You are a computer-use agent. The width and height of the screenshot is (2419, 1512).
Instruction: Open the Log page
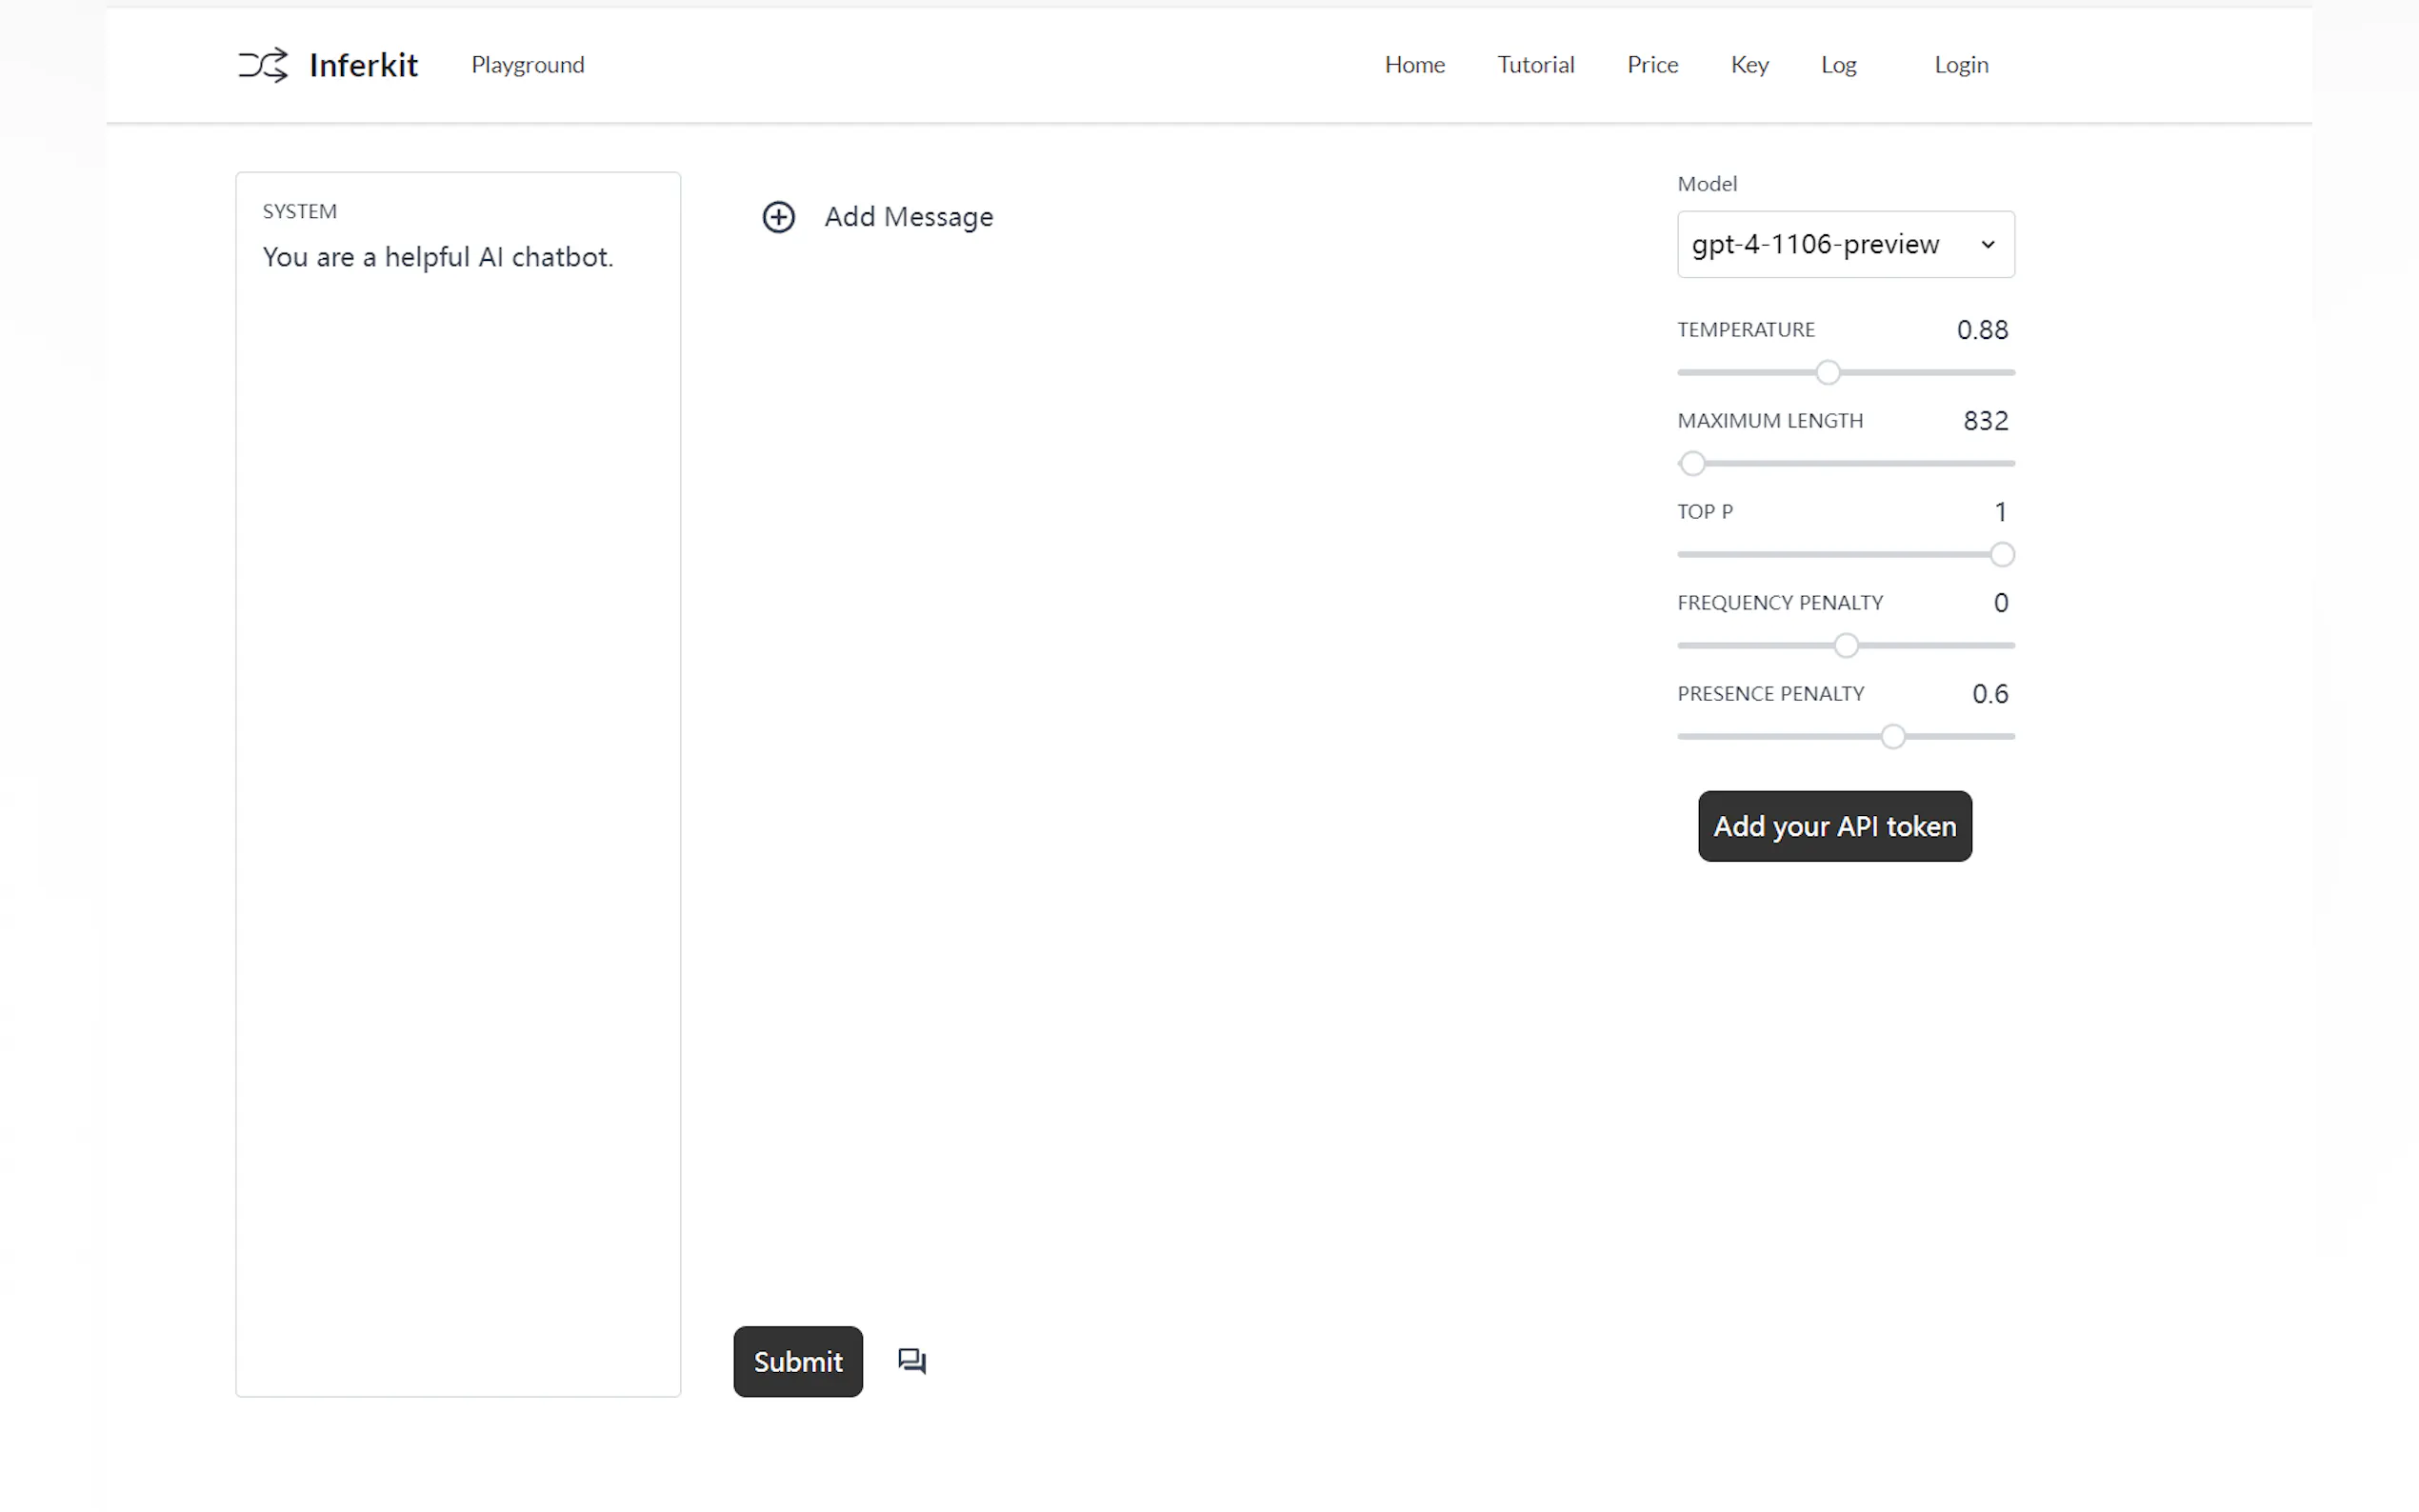1837,65
